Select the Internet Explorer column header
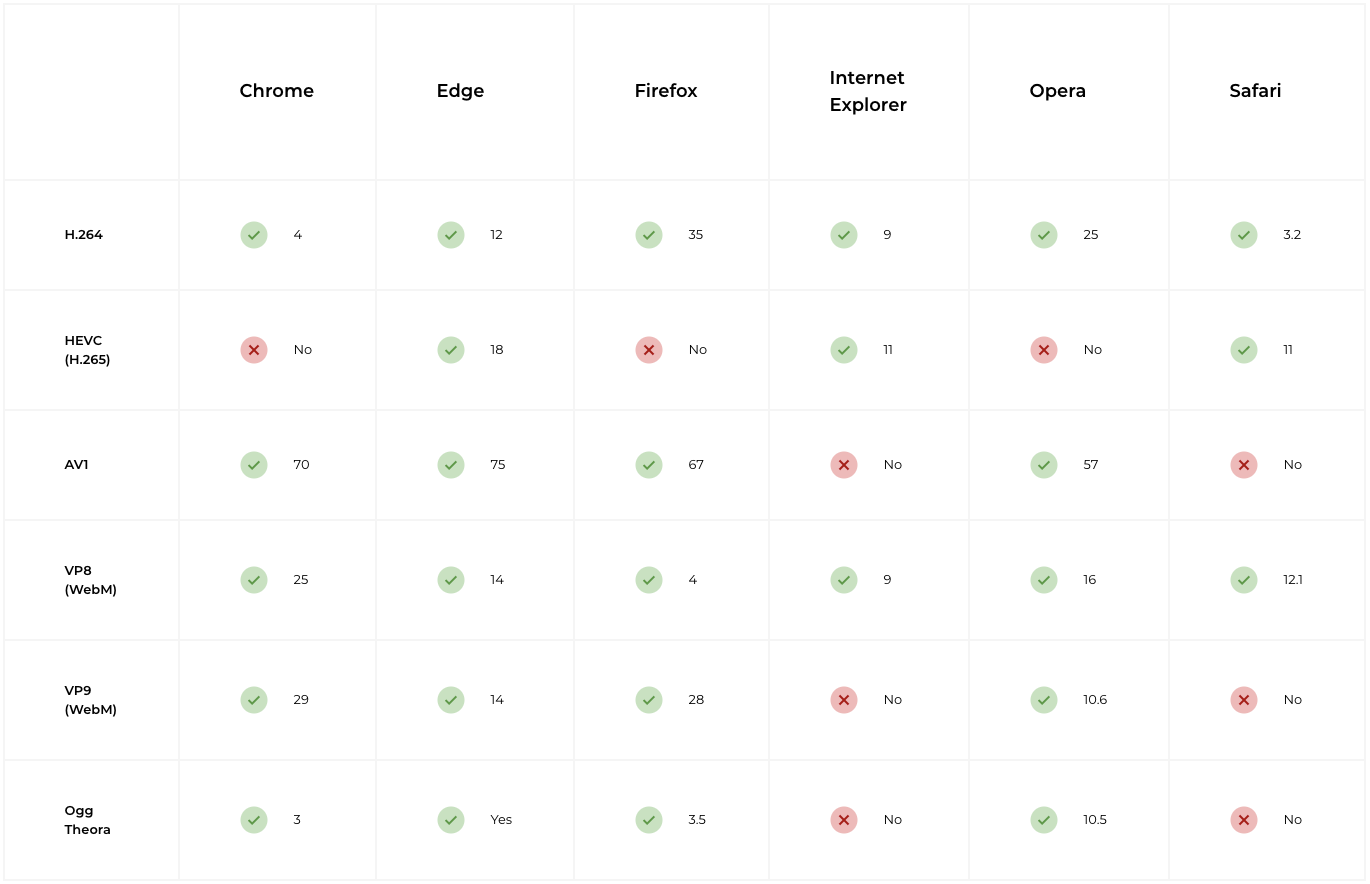Screen dimensions: 1370x884 click(x=868, y=91)
